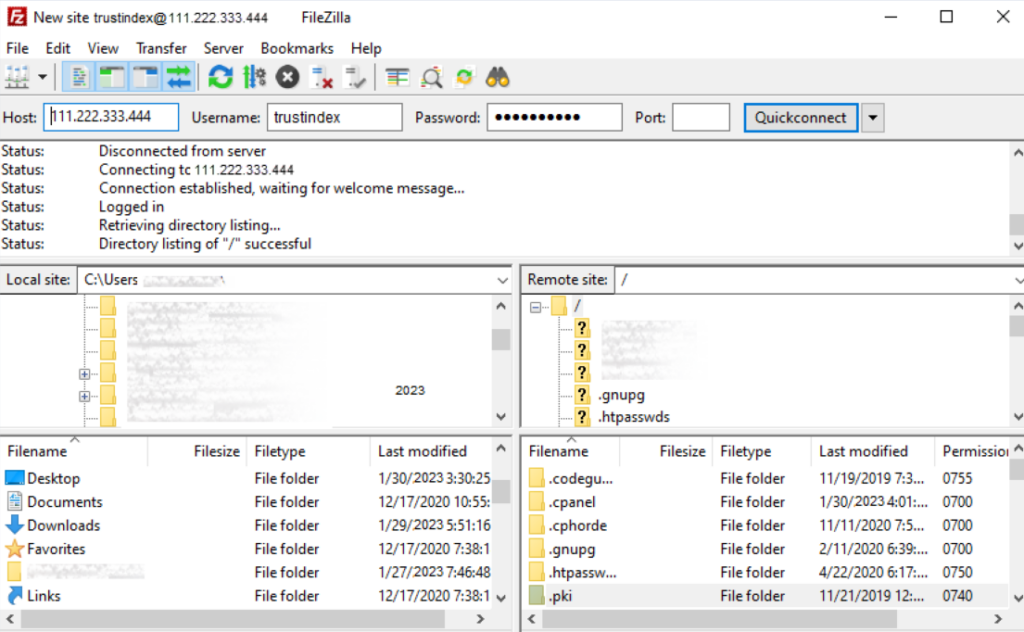Click the Quickconnect button
Viewport: 1024px width, 632px height.
coord(800,118)
